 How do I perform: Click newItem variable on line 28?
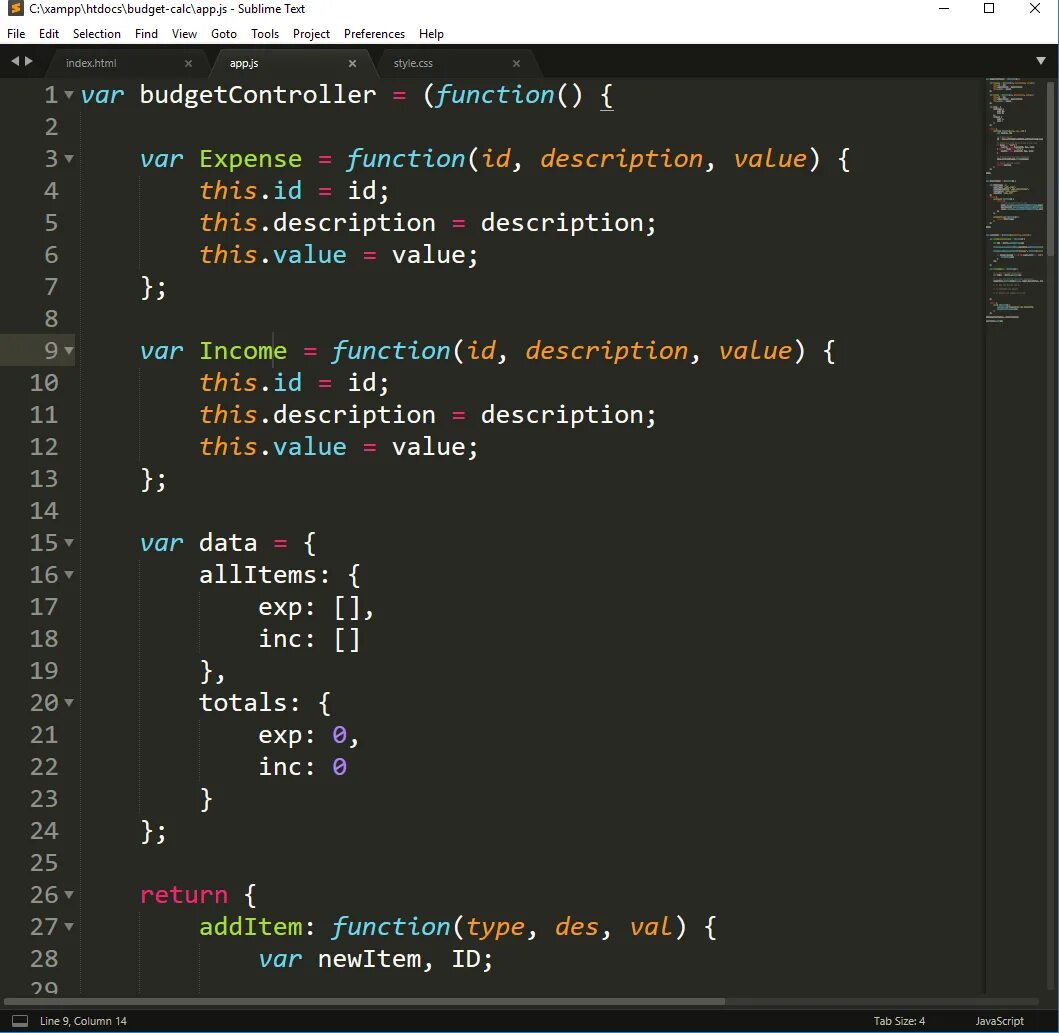click(x=369, y=959)
